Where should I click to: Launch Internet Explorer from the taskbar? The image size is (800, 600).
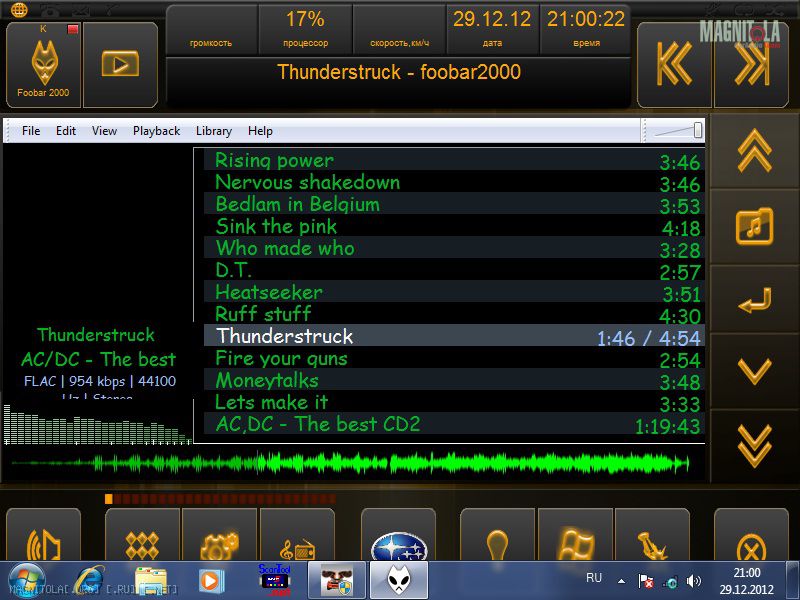tap(89, 581)
